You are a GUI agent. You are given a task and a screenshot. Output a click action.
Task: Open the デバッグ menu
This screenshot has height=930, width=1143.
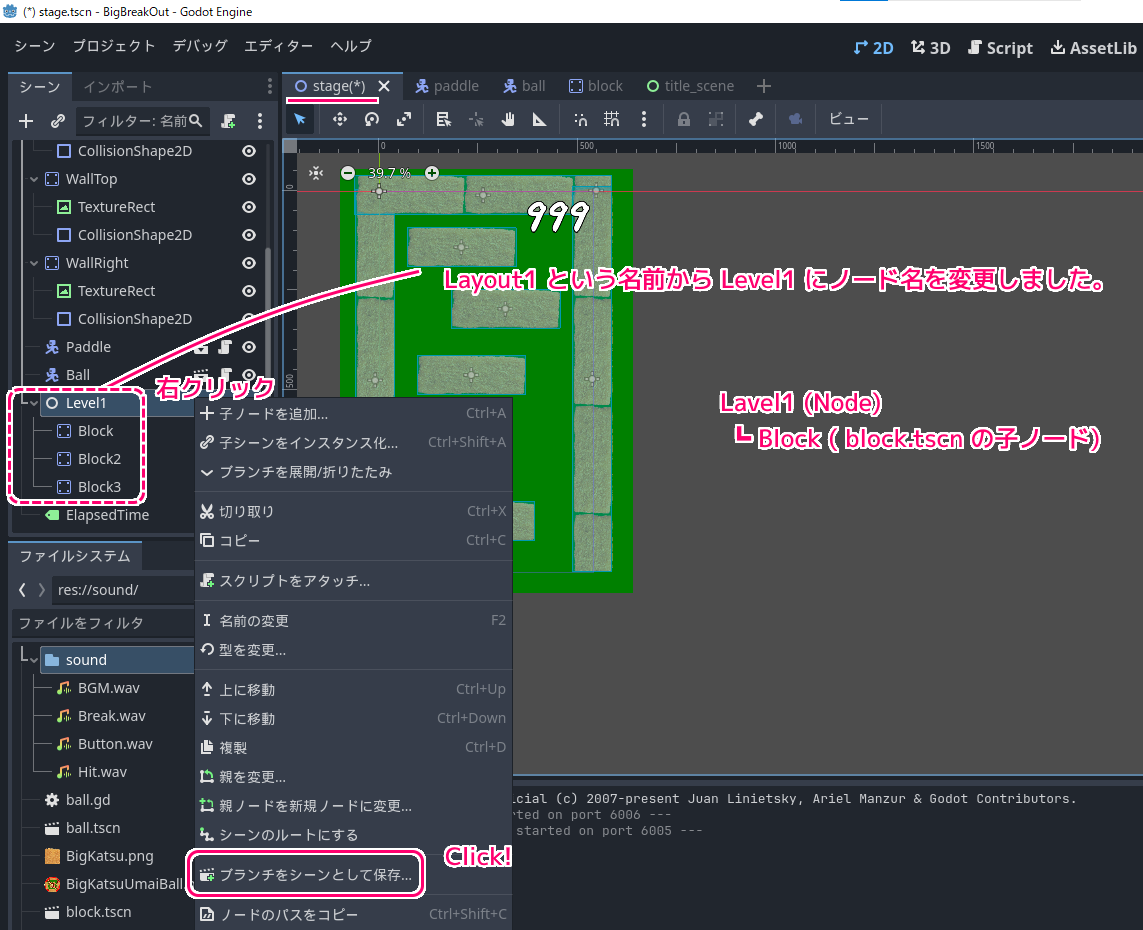pyautogui.click(x=200, y=46)
